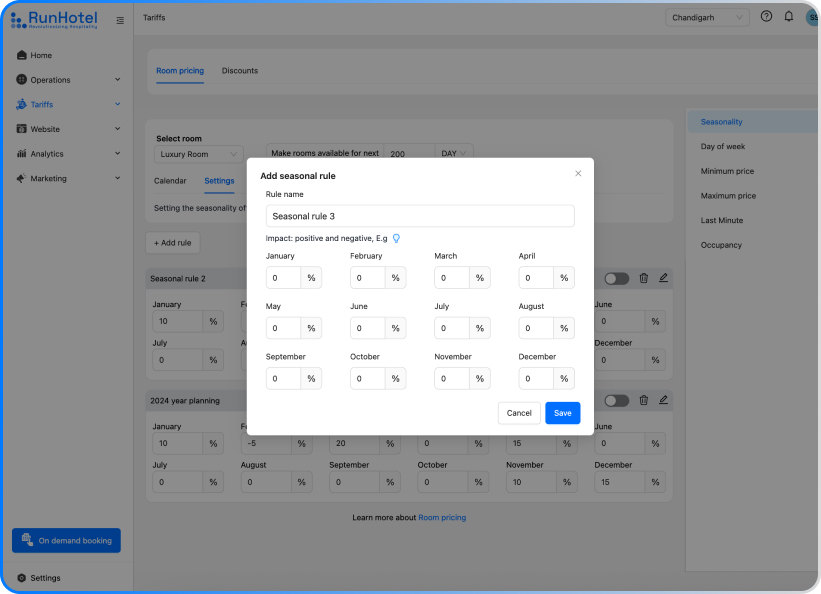Click the April percent field in dialog
This screenshot has width=821, height=594.
(x=536, y=278)
